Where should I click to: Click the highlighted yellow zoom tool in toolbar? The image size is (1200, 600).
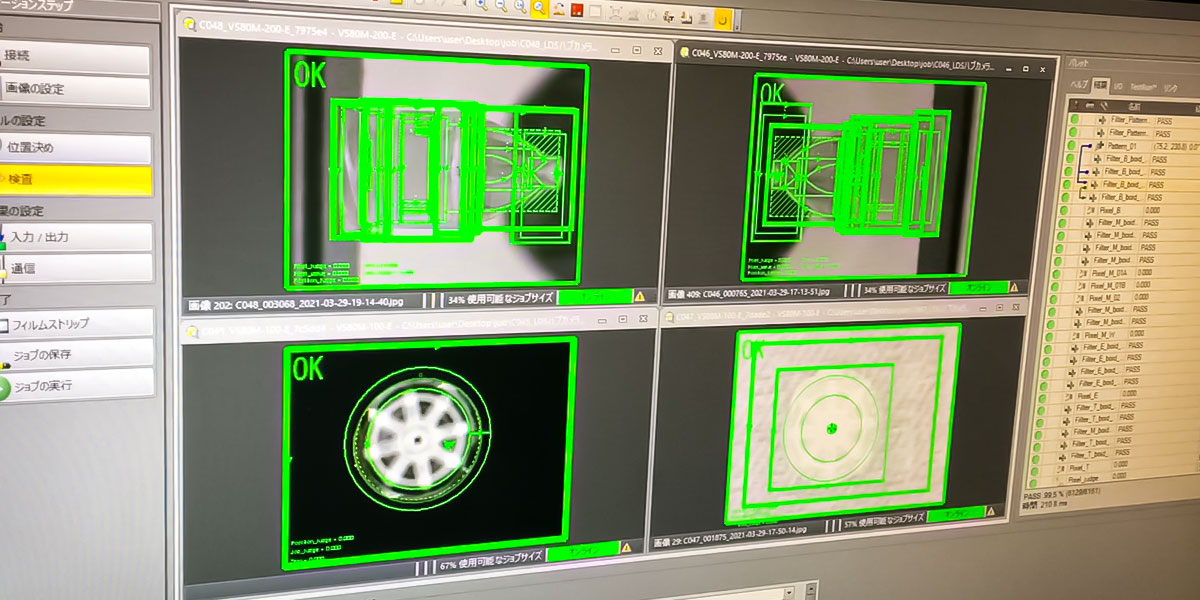(539, 8)
